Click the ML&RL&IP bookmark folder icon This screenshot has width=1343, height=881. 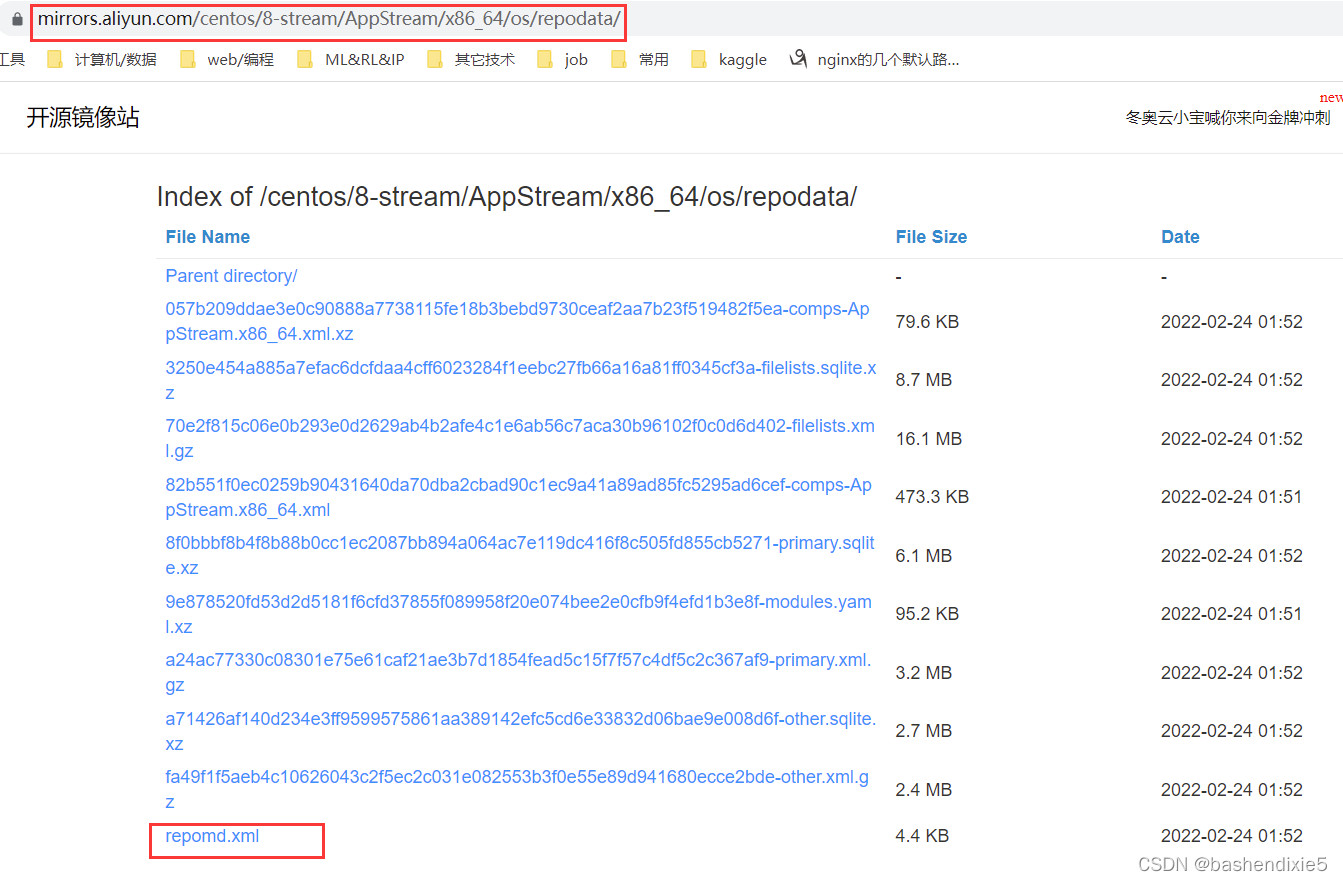[305, 59]
